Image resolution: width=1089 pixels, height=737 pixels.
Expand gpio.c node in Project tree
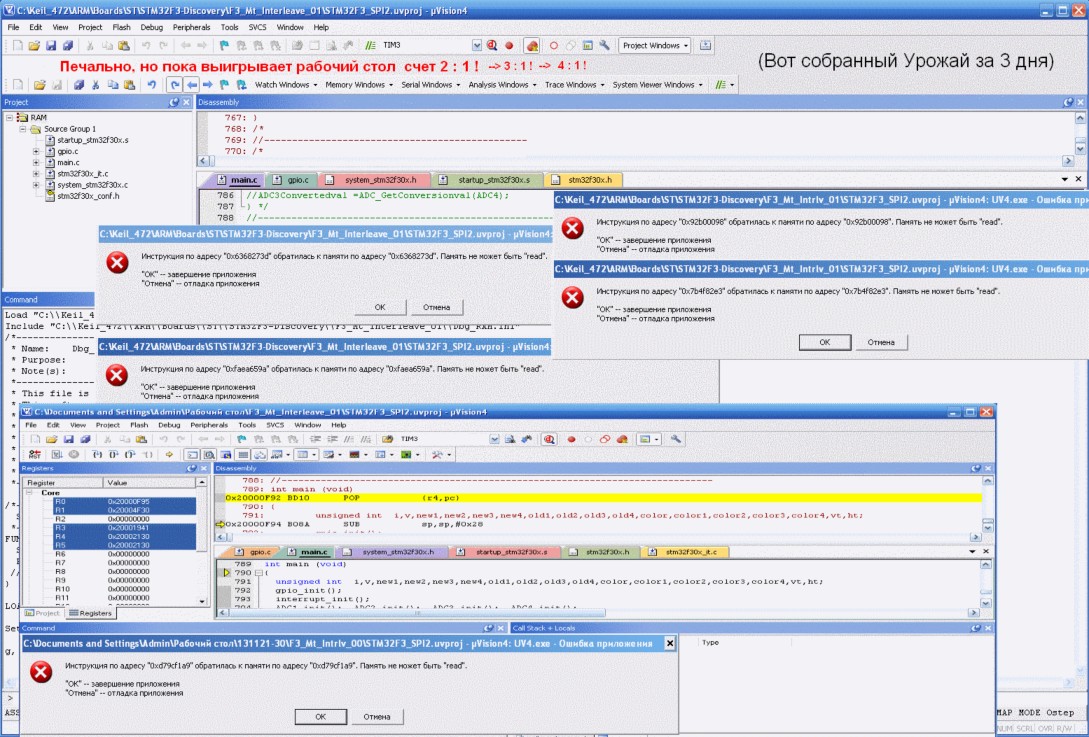36,151
